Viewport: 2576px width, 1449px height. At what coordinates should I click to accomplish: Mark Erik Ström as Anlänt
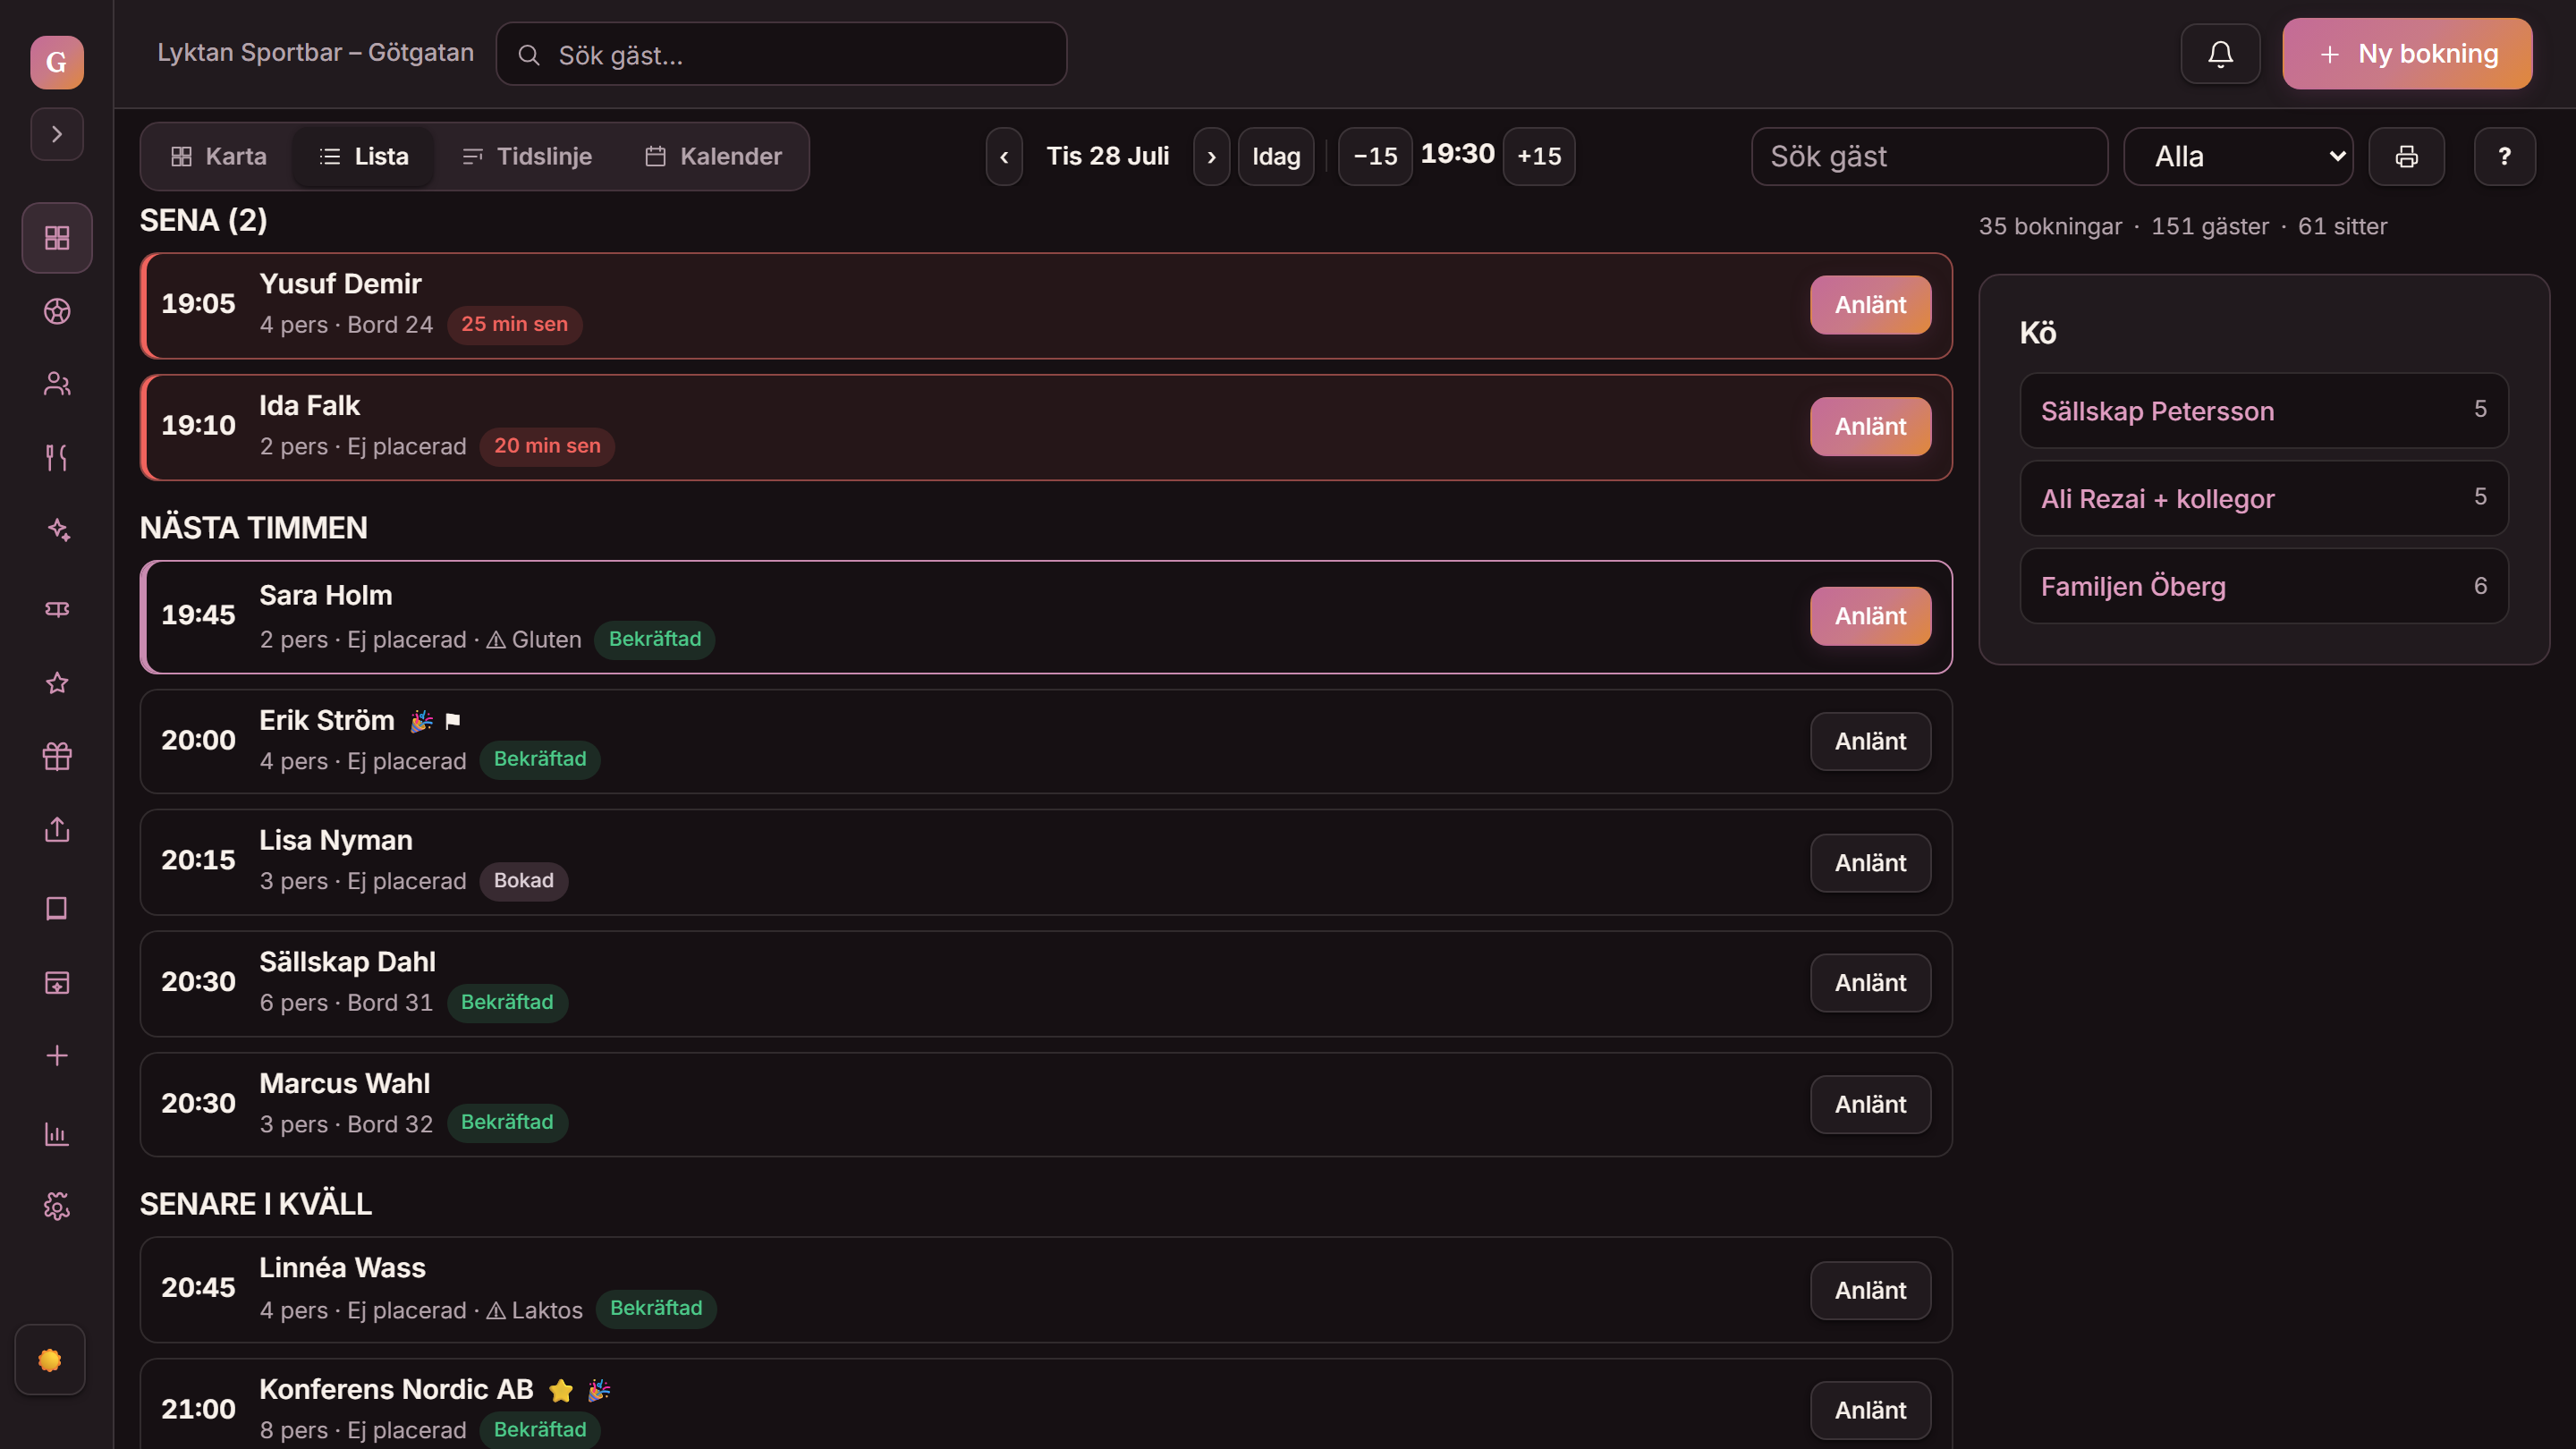[x=1870, y=741]
